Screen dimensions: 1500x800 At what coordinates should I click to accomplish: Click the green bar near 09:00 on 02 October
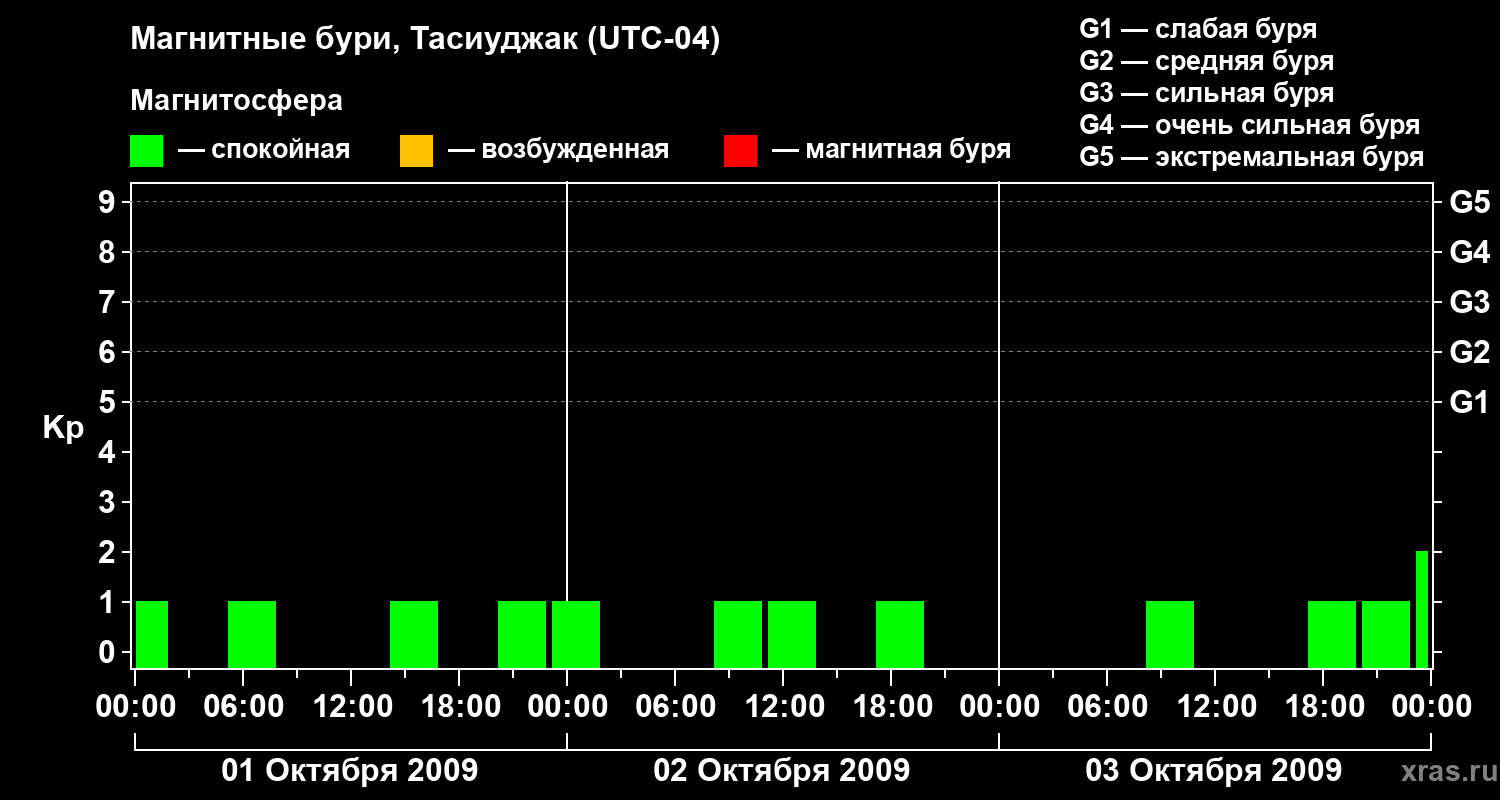point(738,634)
